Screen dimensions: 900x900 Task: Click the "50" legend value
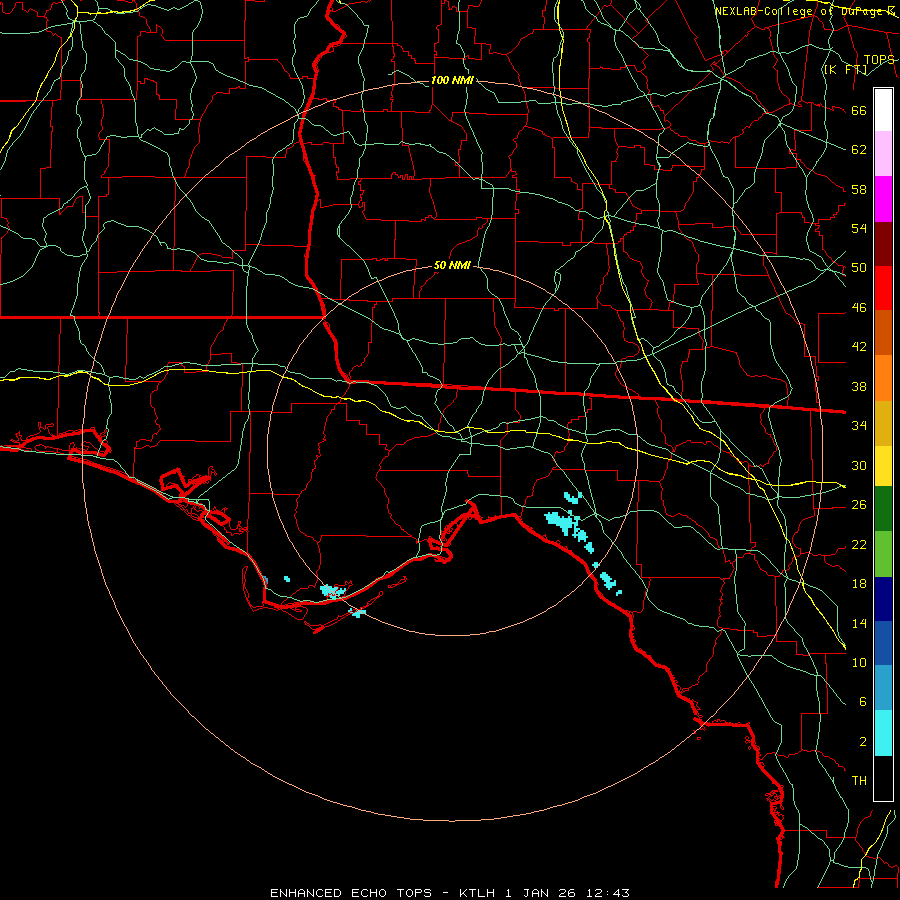859,268
